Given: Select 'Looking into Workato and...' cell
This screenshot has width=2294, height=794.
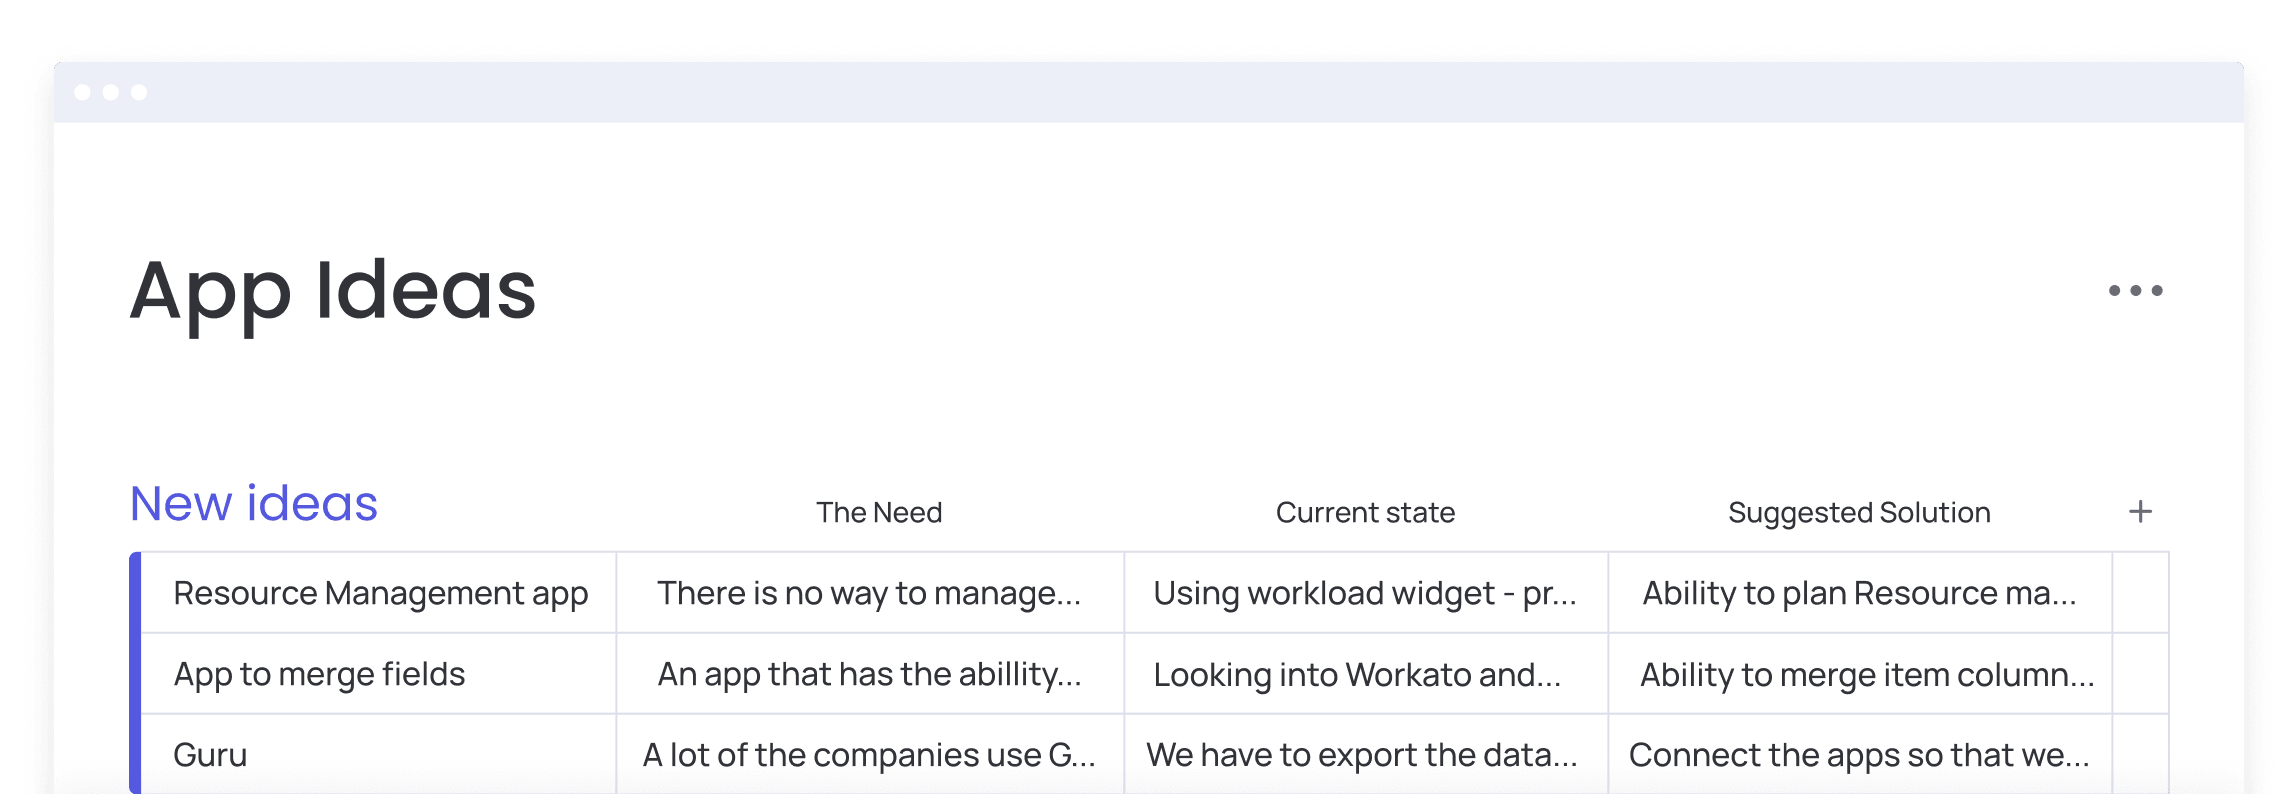Looking at the screenshot, I should click(x=1366, y=674).
